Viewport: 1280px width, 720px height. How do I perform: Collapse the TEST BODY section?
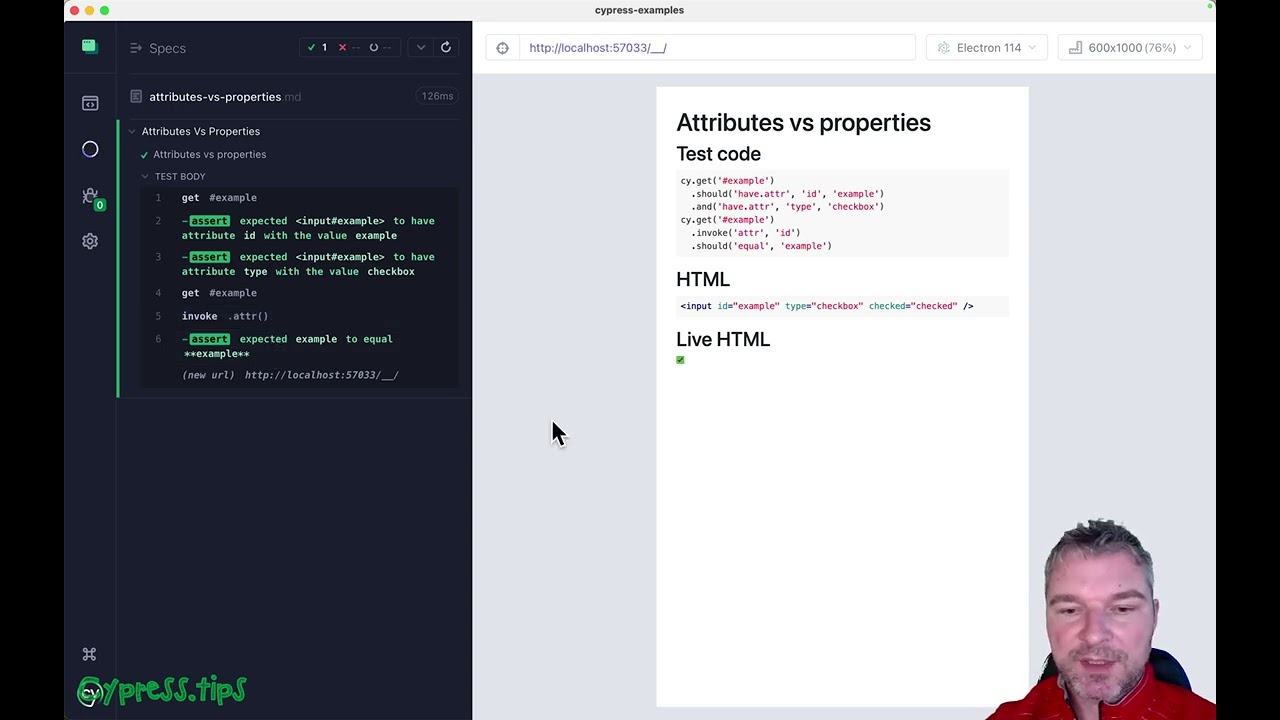click(x=180, y=176)
